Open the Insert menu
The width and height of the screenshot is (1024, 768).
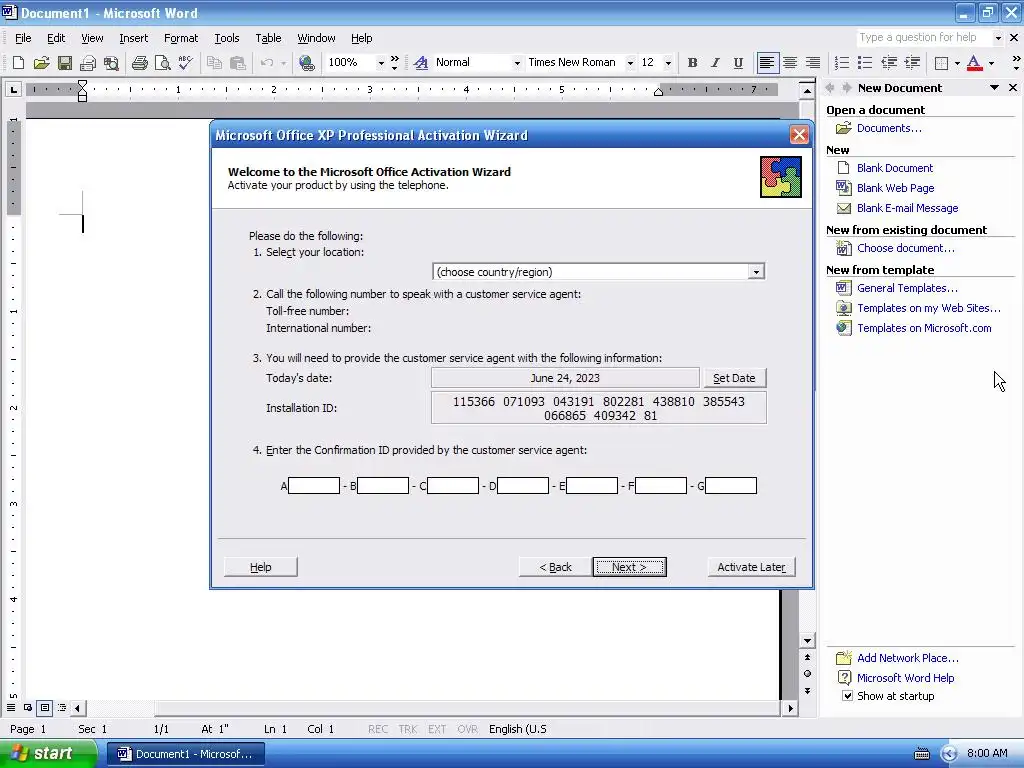point(133,38)
